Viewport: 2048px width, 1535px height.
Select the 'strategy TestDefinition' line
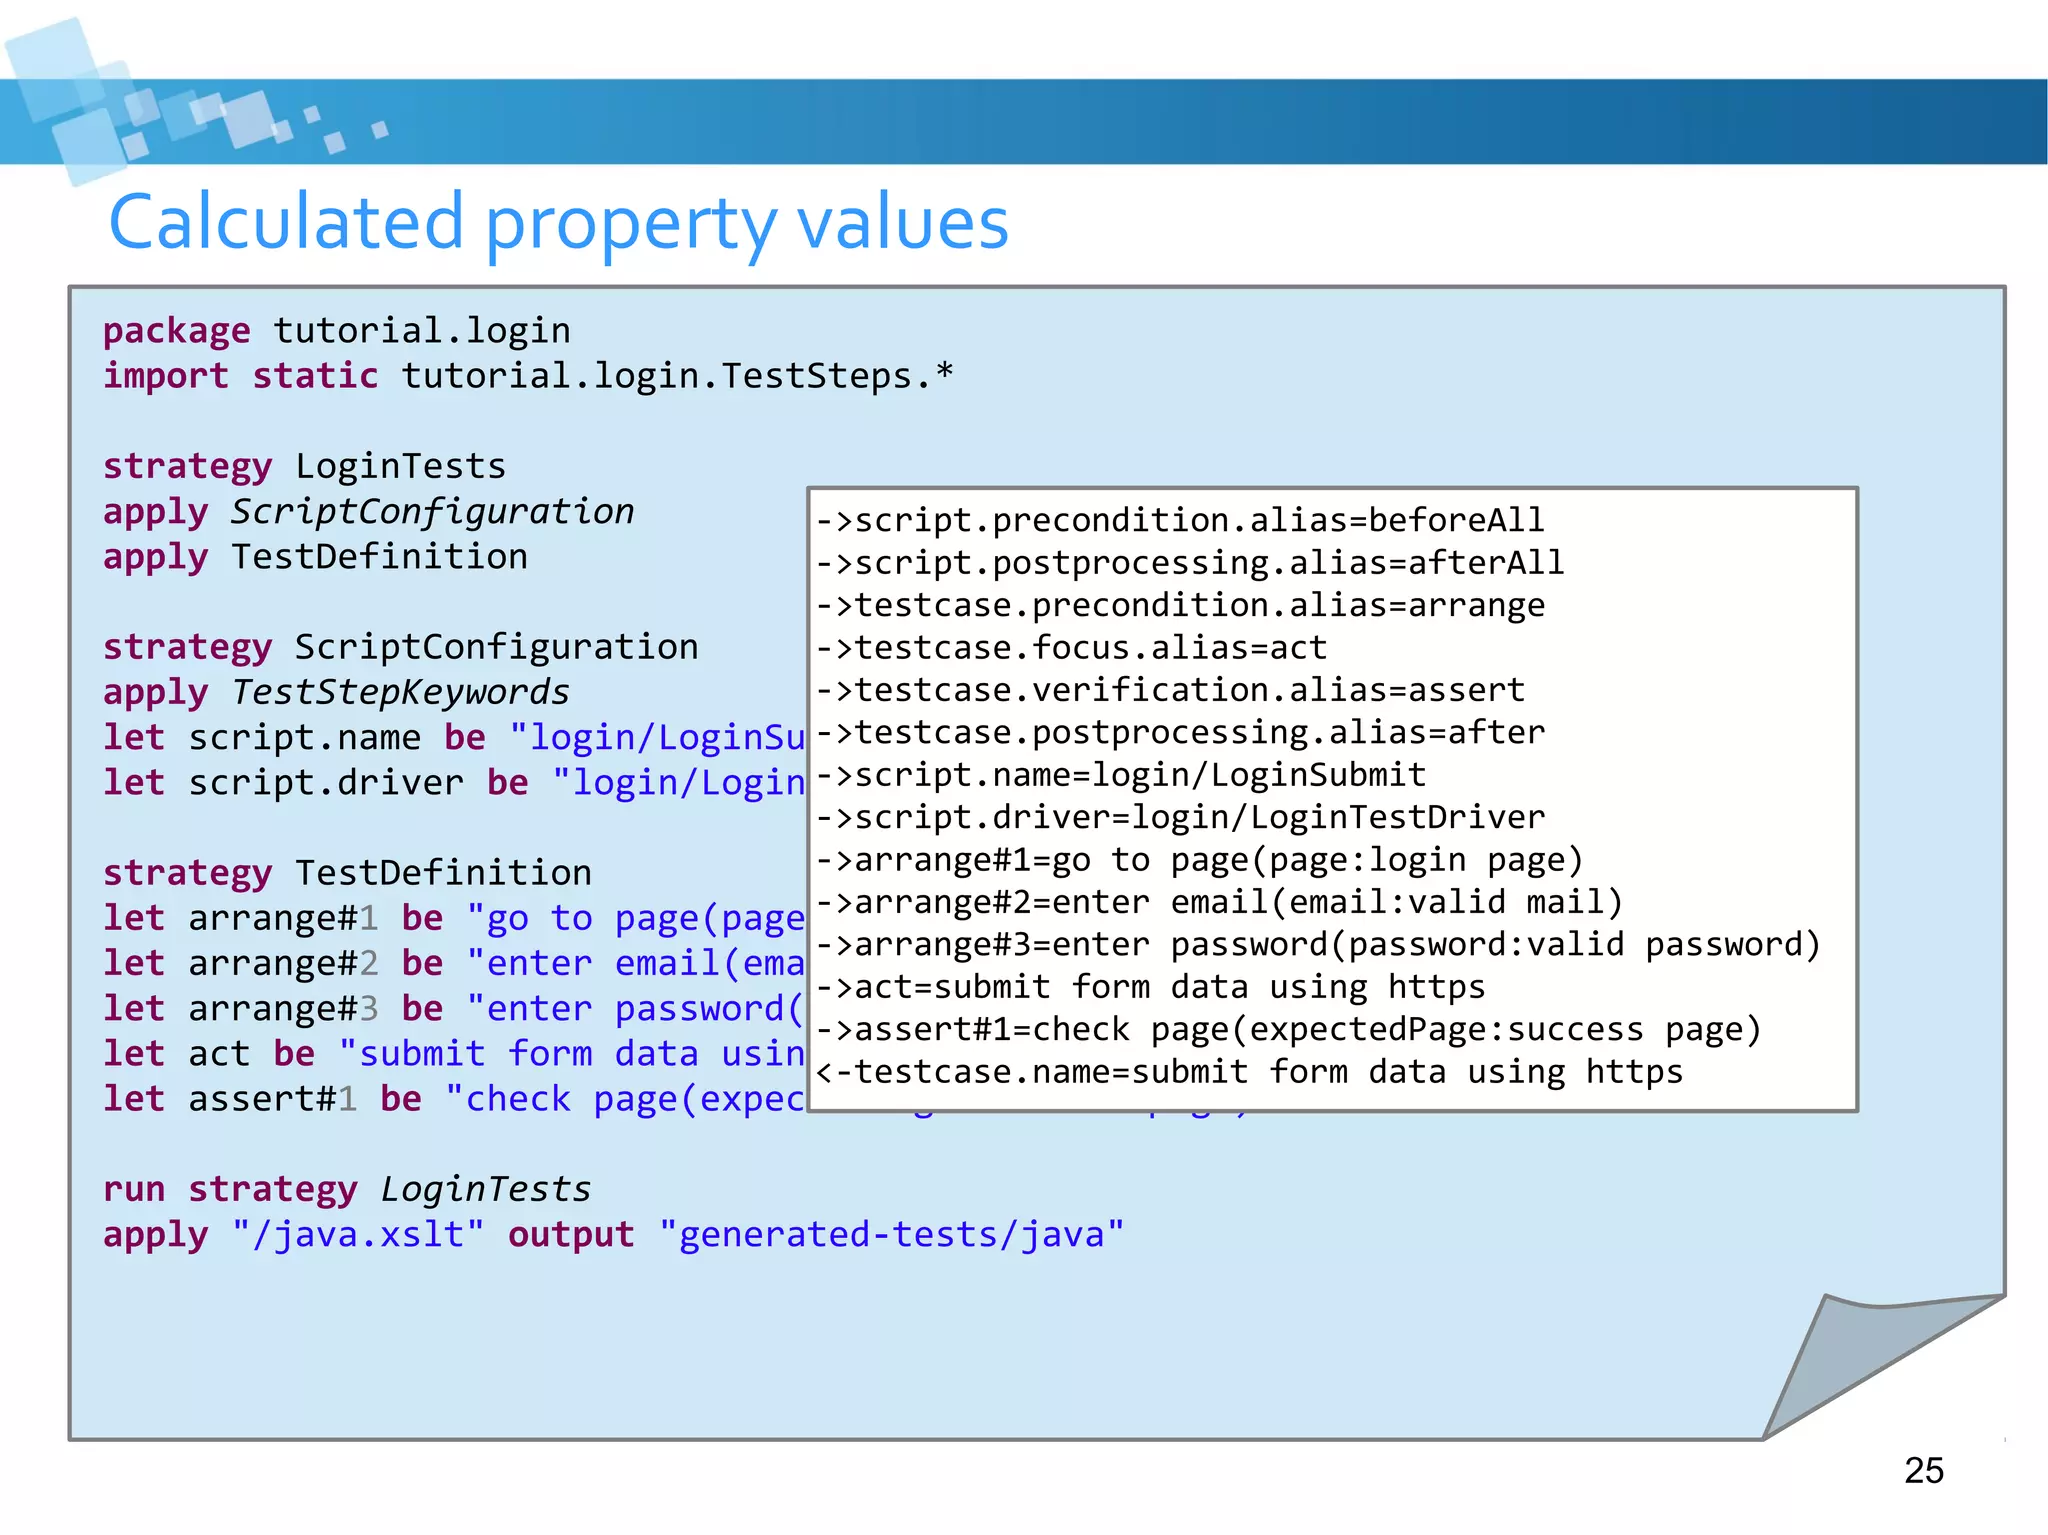pos(348,873)
